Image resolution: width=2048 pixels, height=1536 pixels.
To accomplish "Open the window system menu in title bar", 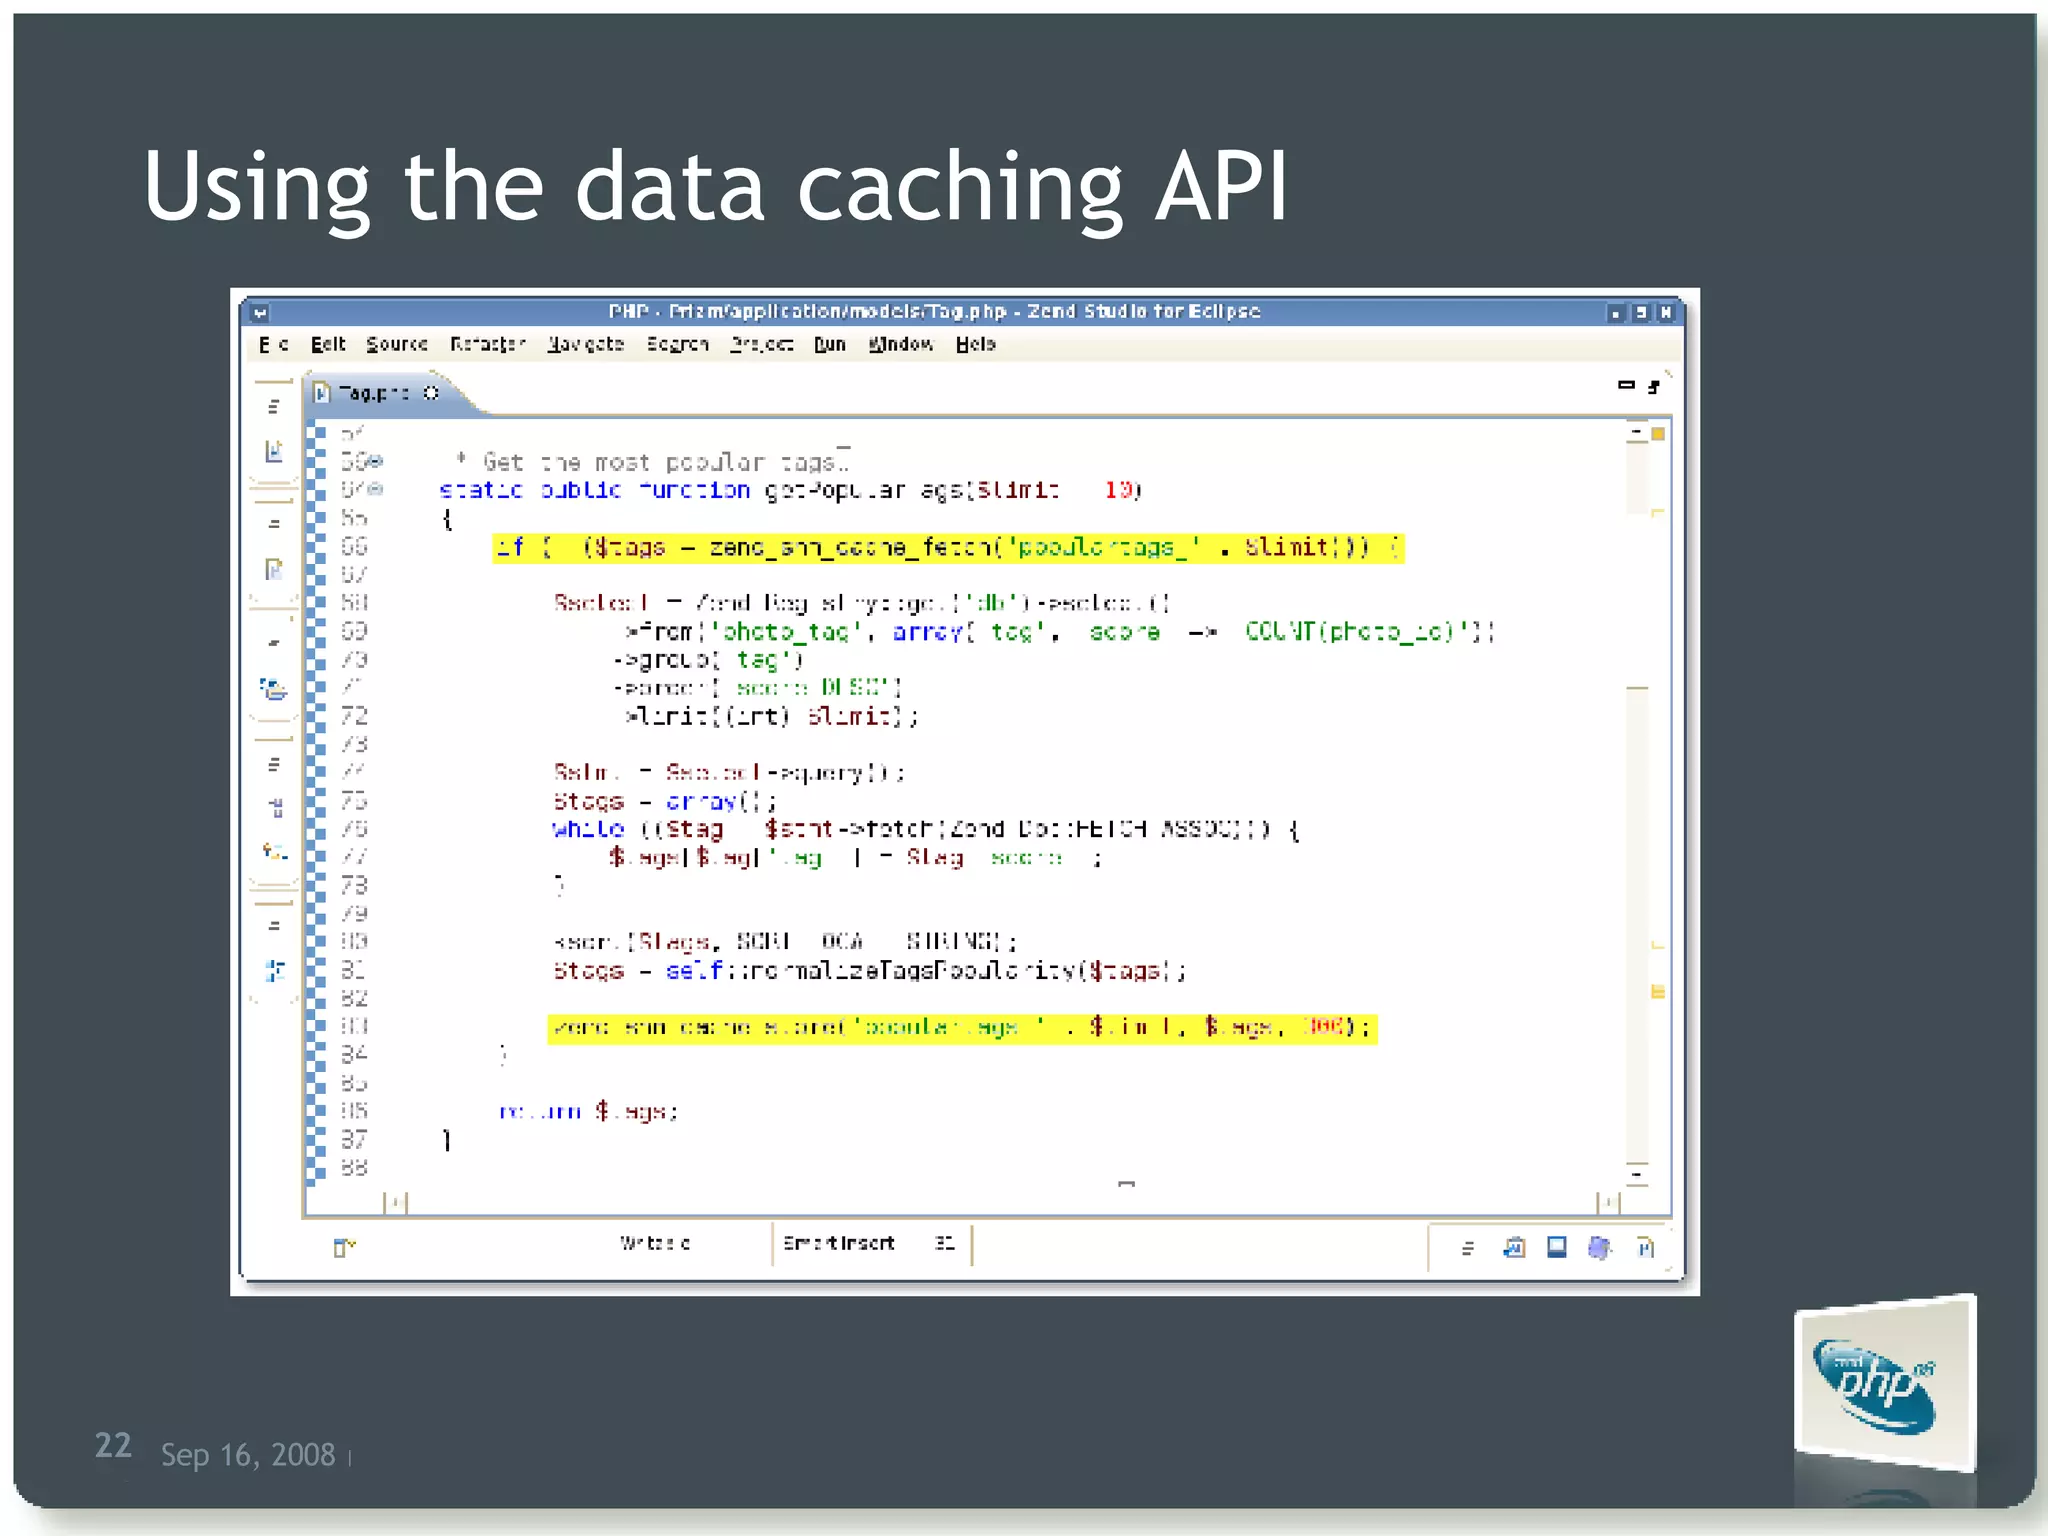I will [x=260, y=313].
